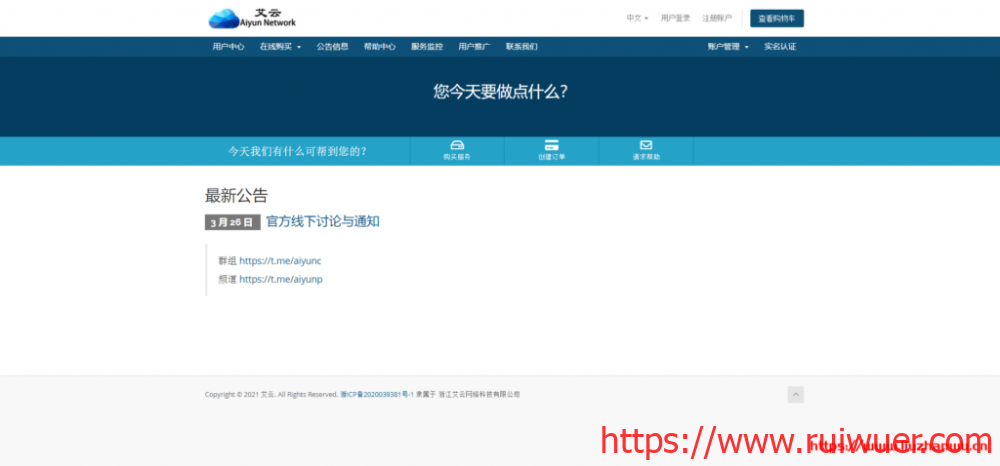Viewport: 1000px width, 466px height.
Task: Open the https://t.me/aiyunc group link
Action: (280, 261)
